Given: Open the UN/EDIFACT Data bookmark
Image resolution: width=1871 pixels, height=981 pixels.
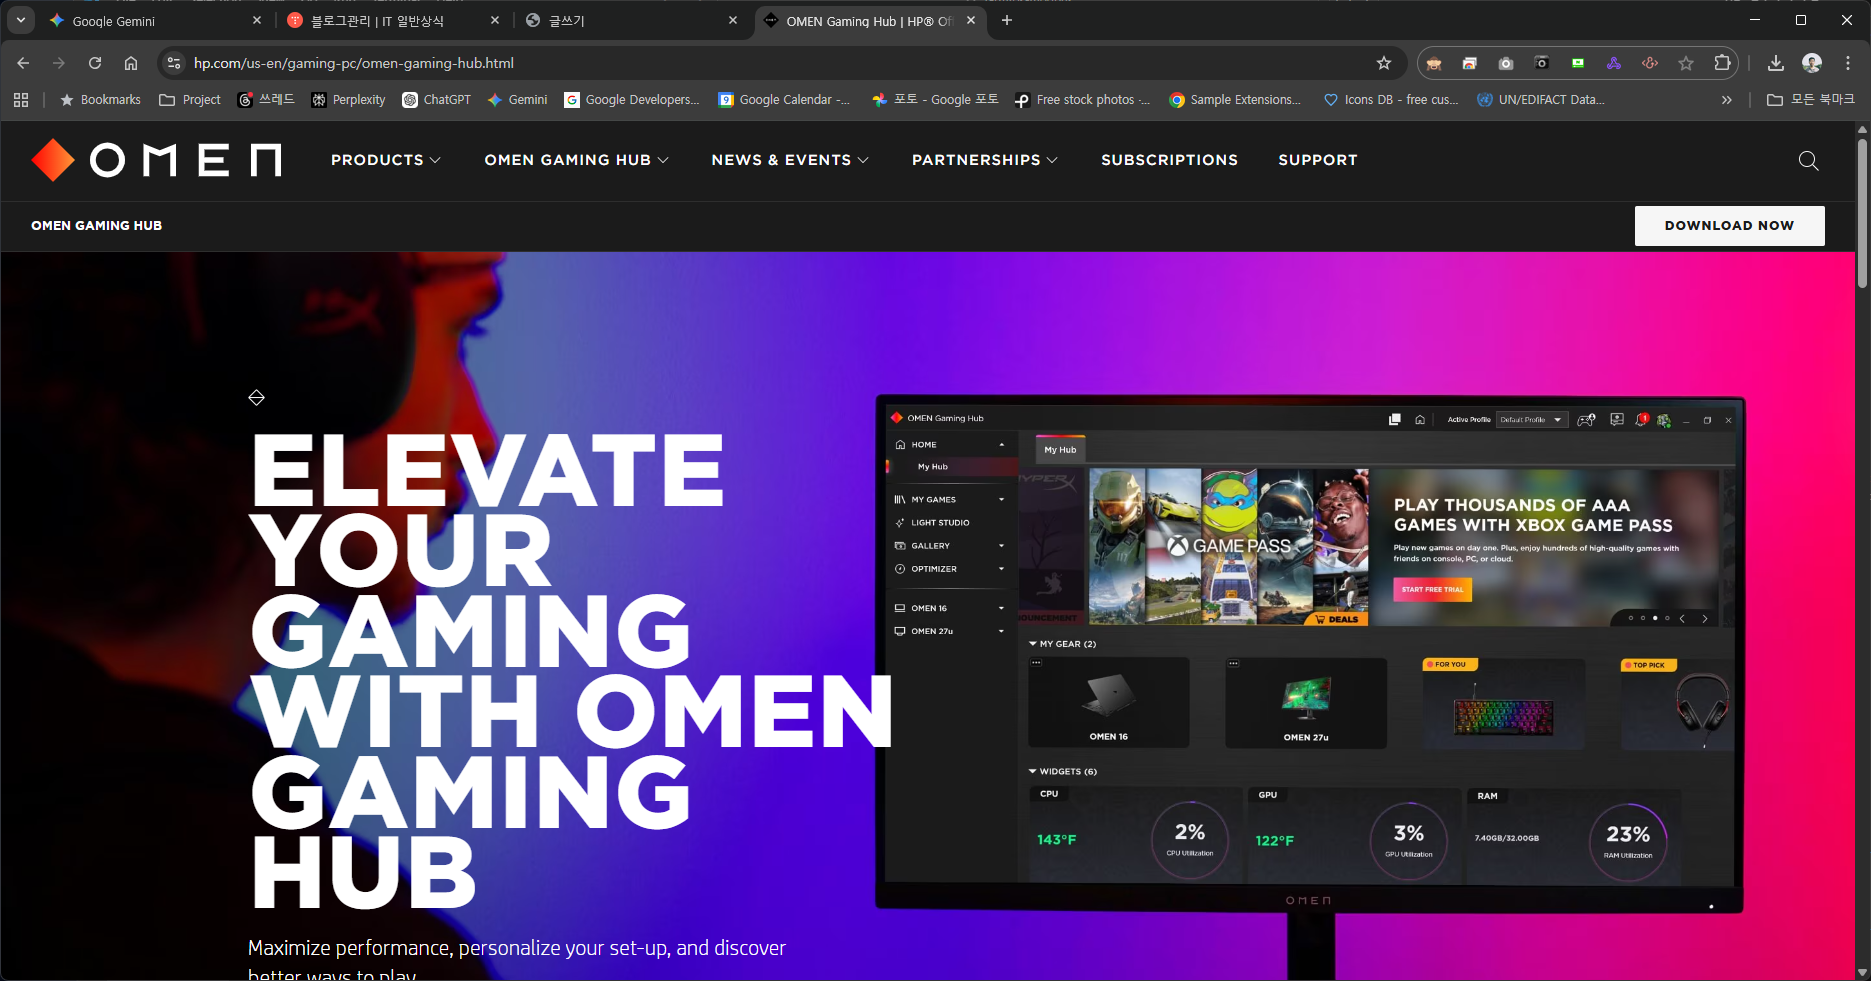Looking at the screenshot, I should (x=1541, y=100).
